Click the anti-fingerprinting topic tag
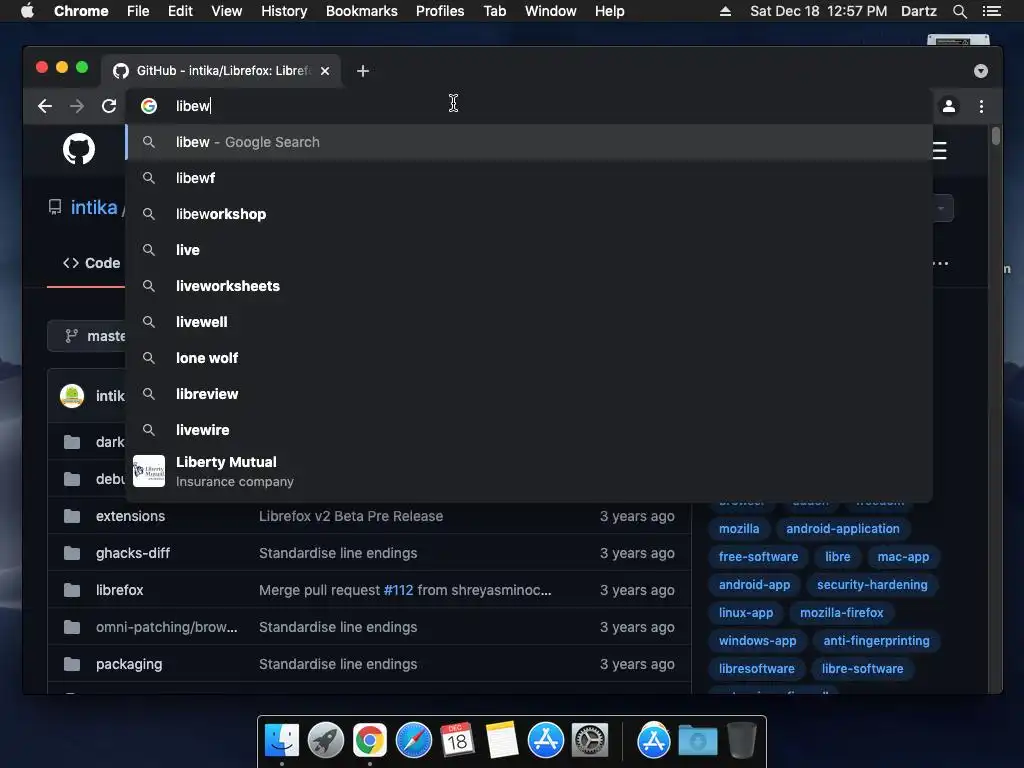1024x768 pixels. pos(876,641)
